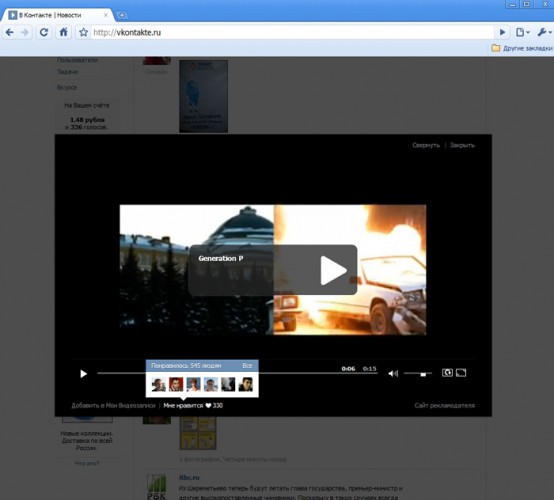Click 'Вкурсе' in the left sidebar
Screen dimensions: 554x500
(67, 87)
